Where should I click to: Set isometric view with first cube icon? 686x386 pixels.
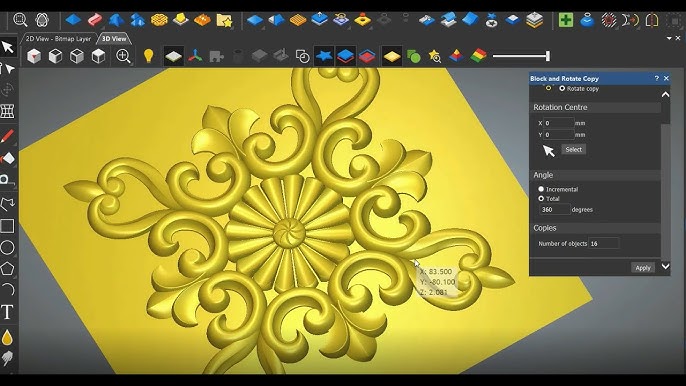(34, 56)
